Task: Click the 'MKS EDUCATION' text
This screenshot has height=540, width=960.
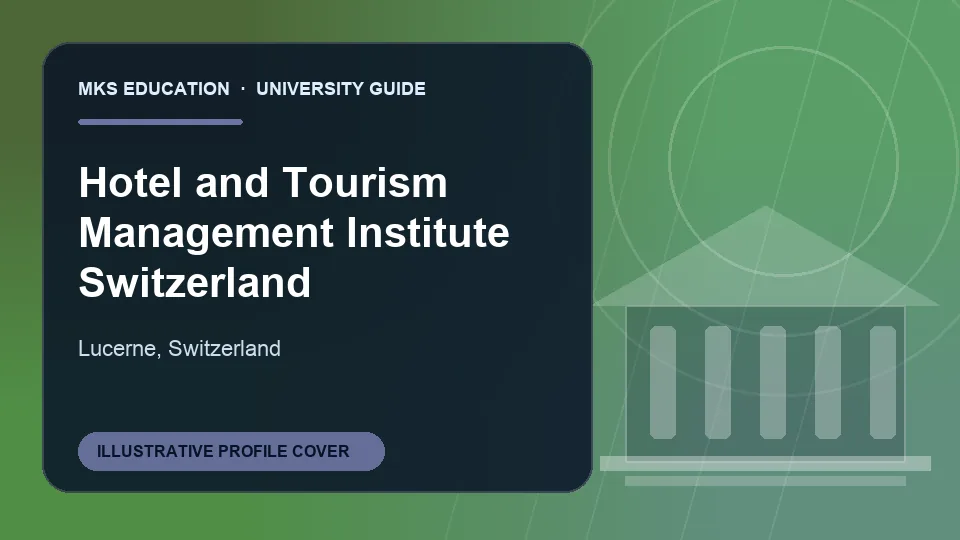Action: [154, 89]
